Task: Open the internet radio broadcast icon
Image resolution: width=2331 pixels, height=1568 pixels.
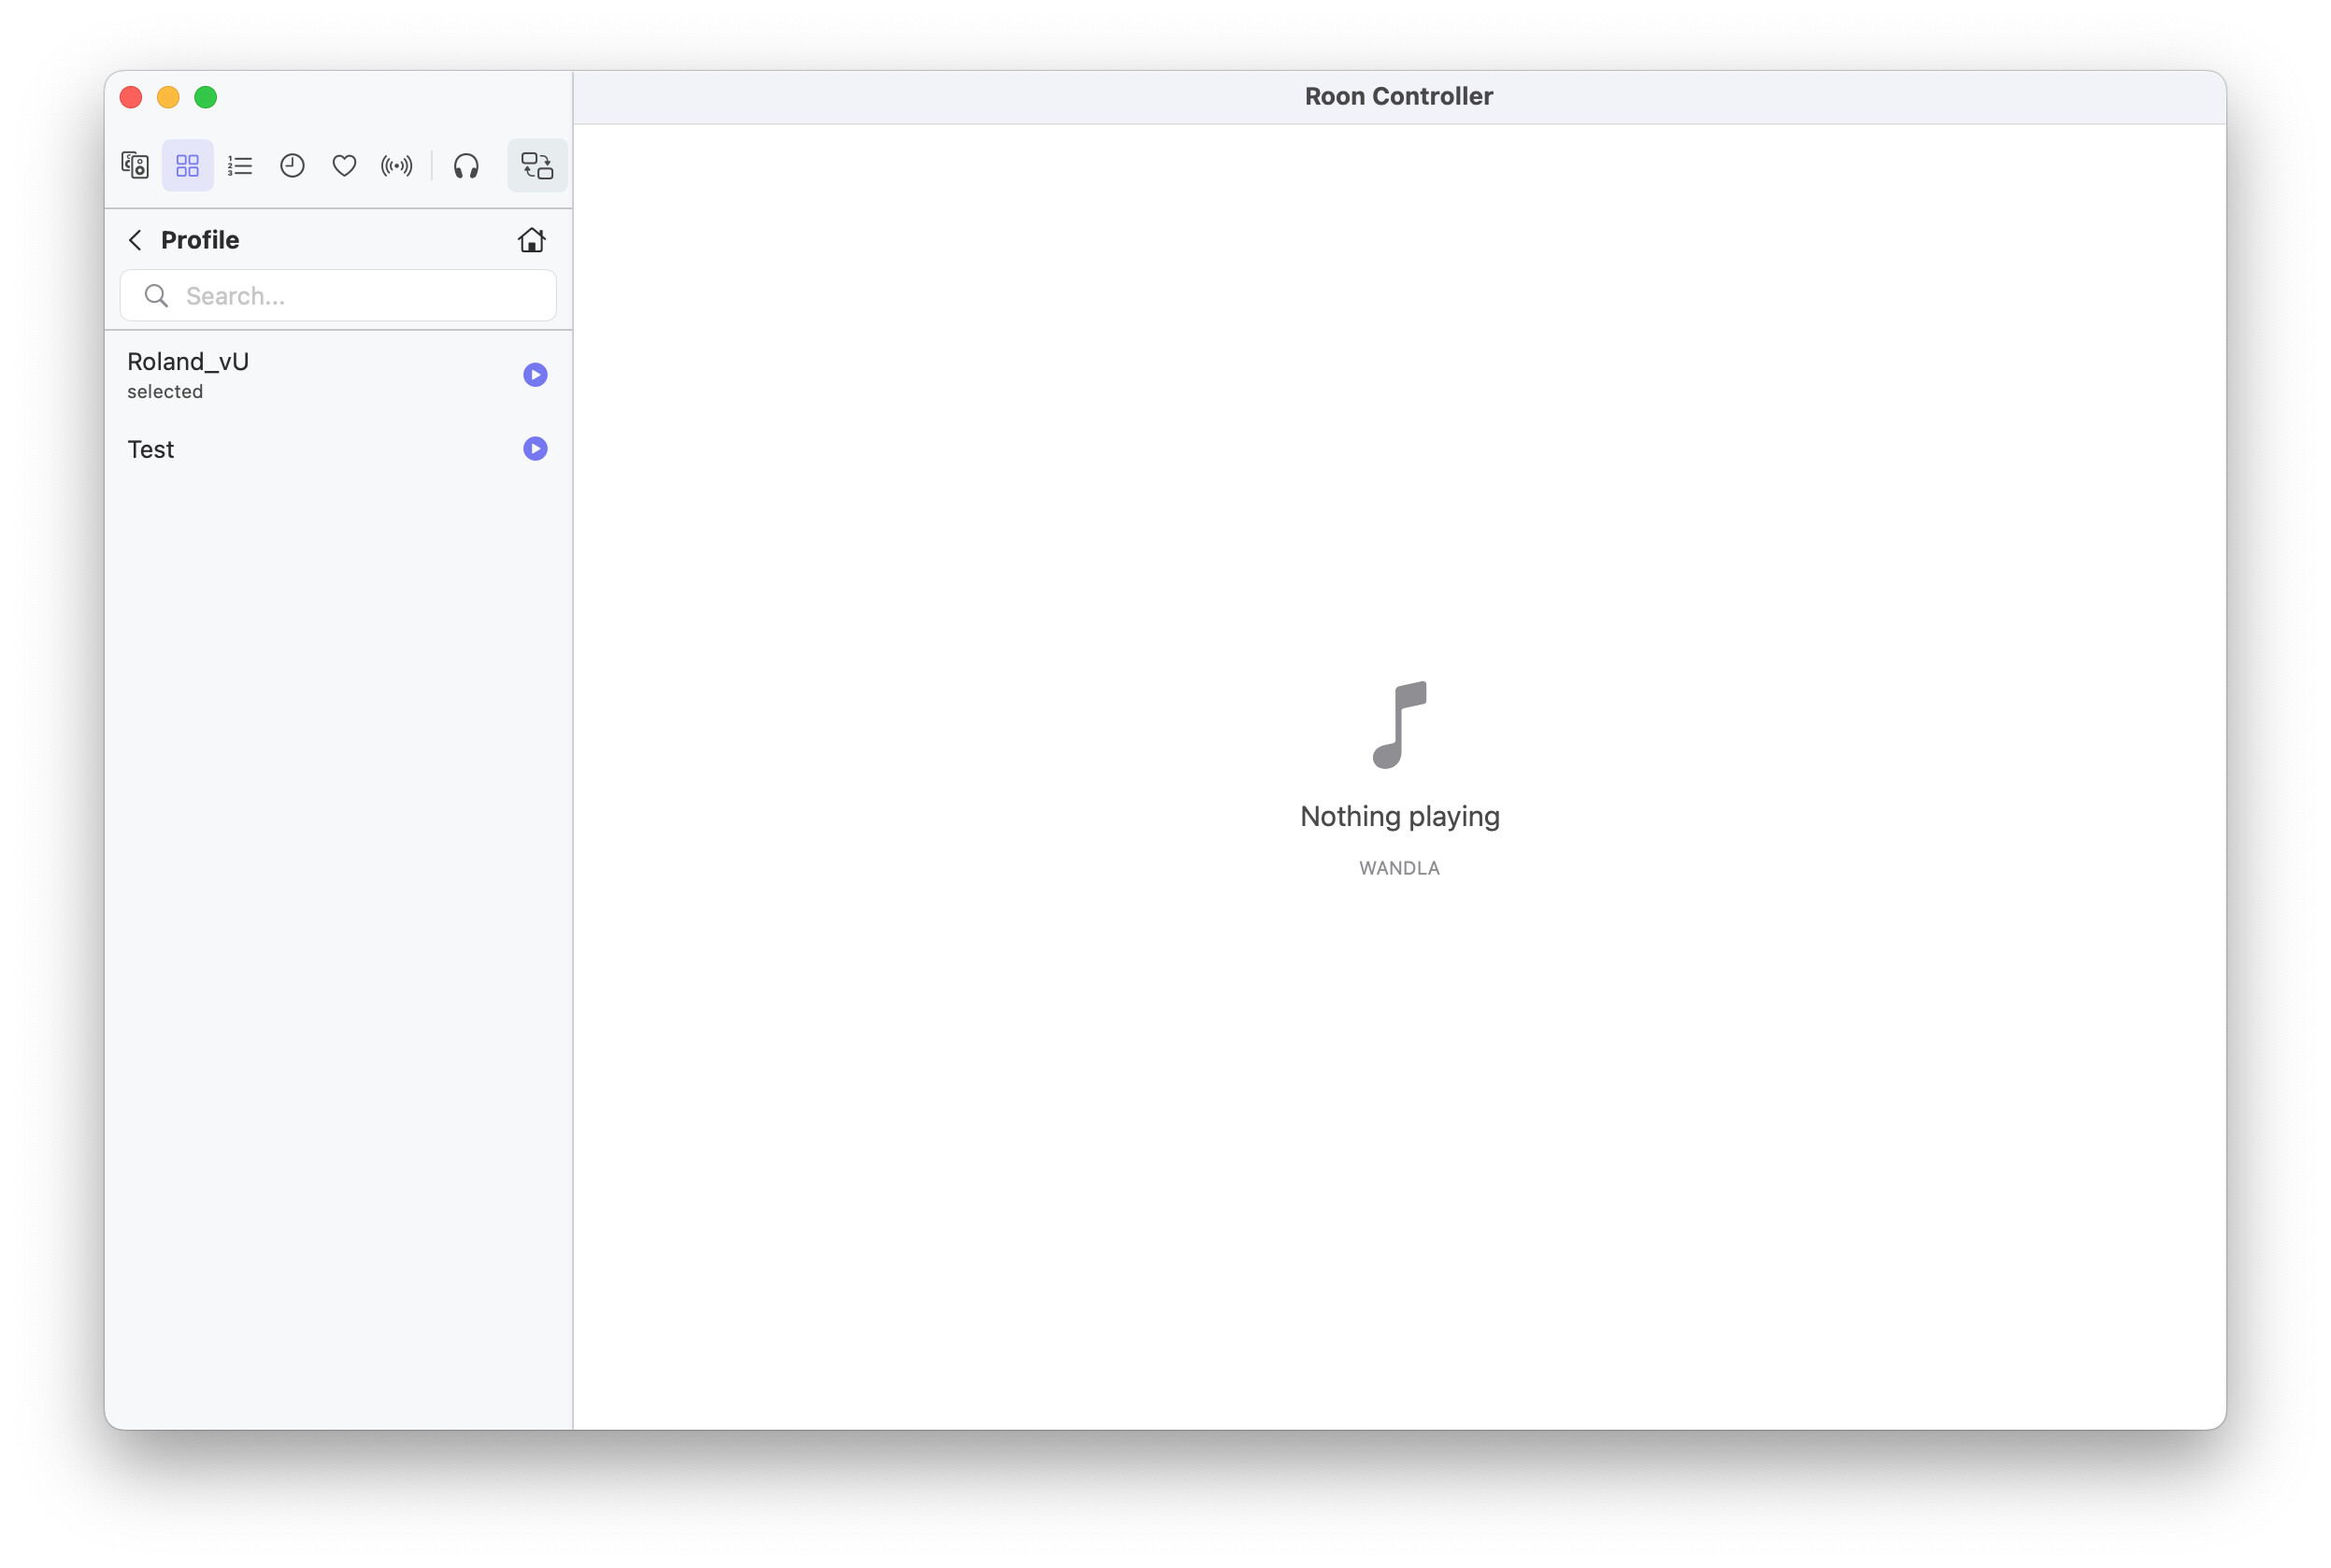Action: [396, 165]
